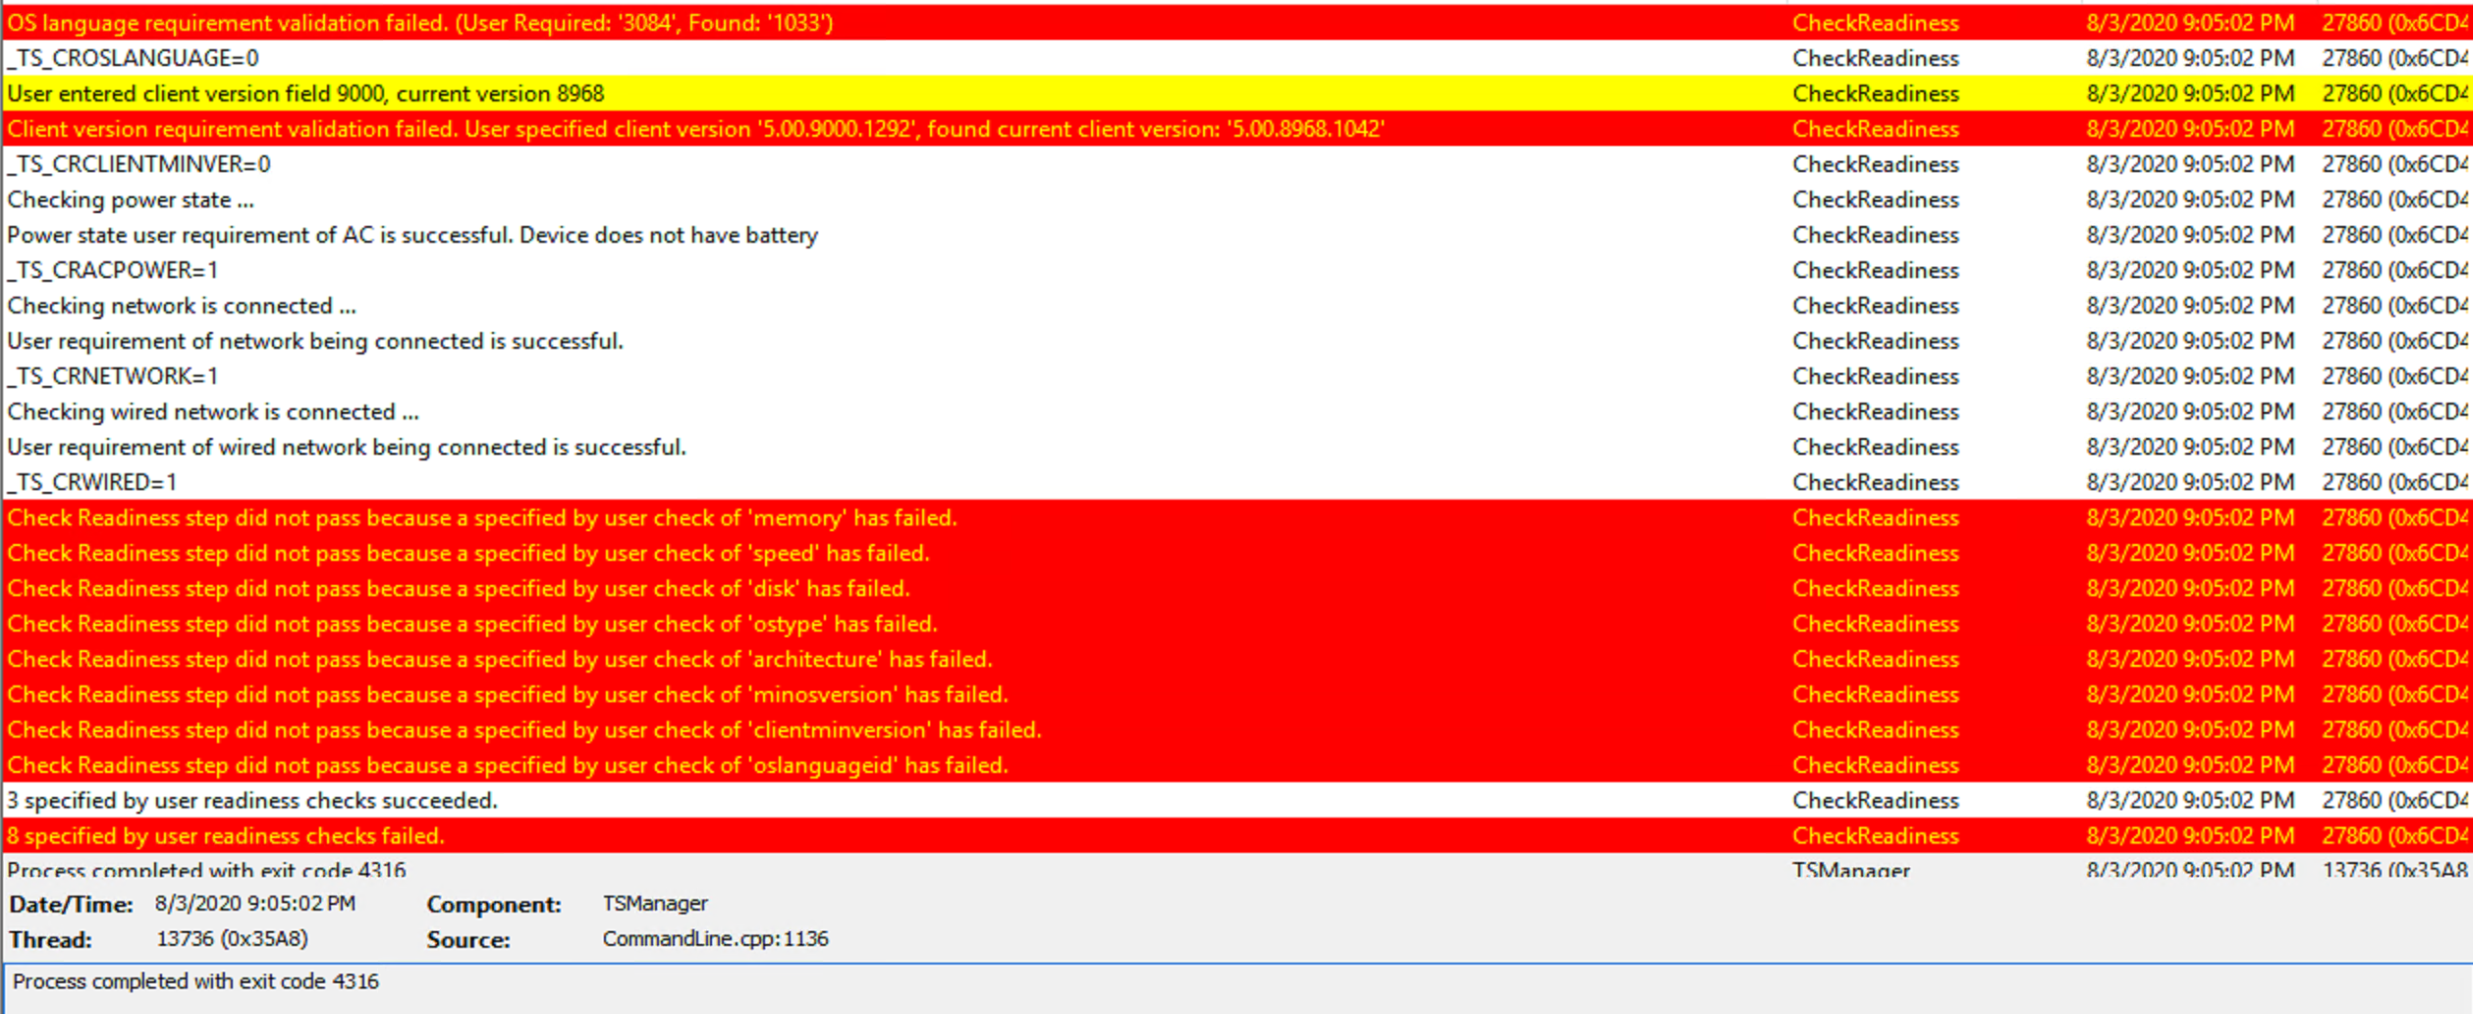
Task: Select the _TS_CRNETWORK=1 log entry
Action: click(x=112, y=376)
